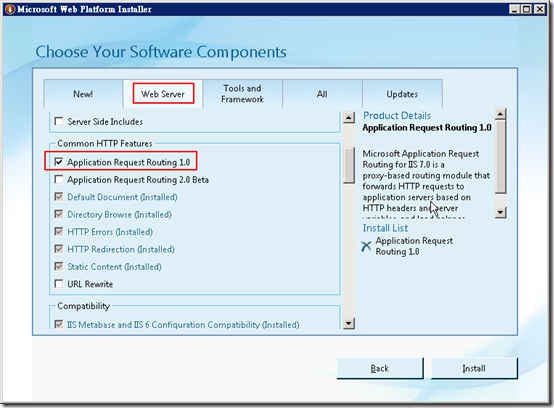This screenshot has width=554, height=408.
Task: Click Product Details scrollbar down arrow
Action: click(x=501, y=213)
